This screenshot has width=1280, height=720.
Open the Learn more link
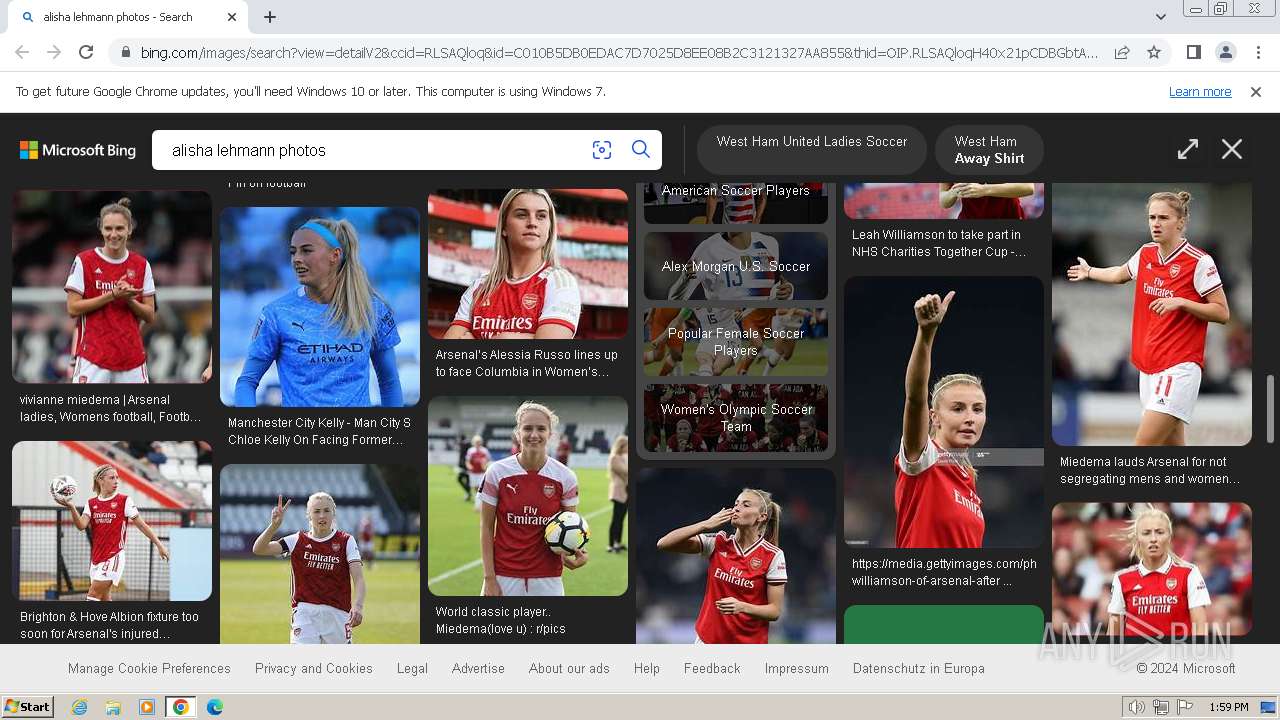[x=1200, y=92]
